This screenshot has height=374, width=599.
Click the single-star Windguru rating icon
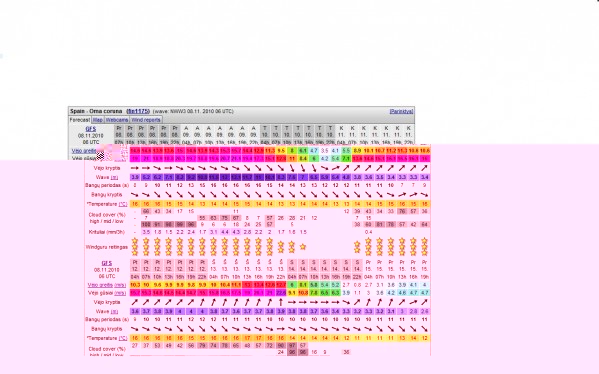tap(303, 247)
